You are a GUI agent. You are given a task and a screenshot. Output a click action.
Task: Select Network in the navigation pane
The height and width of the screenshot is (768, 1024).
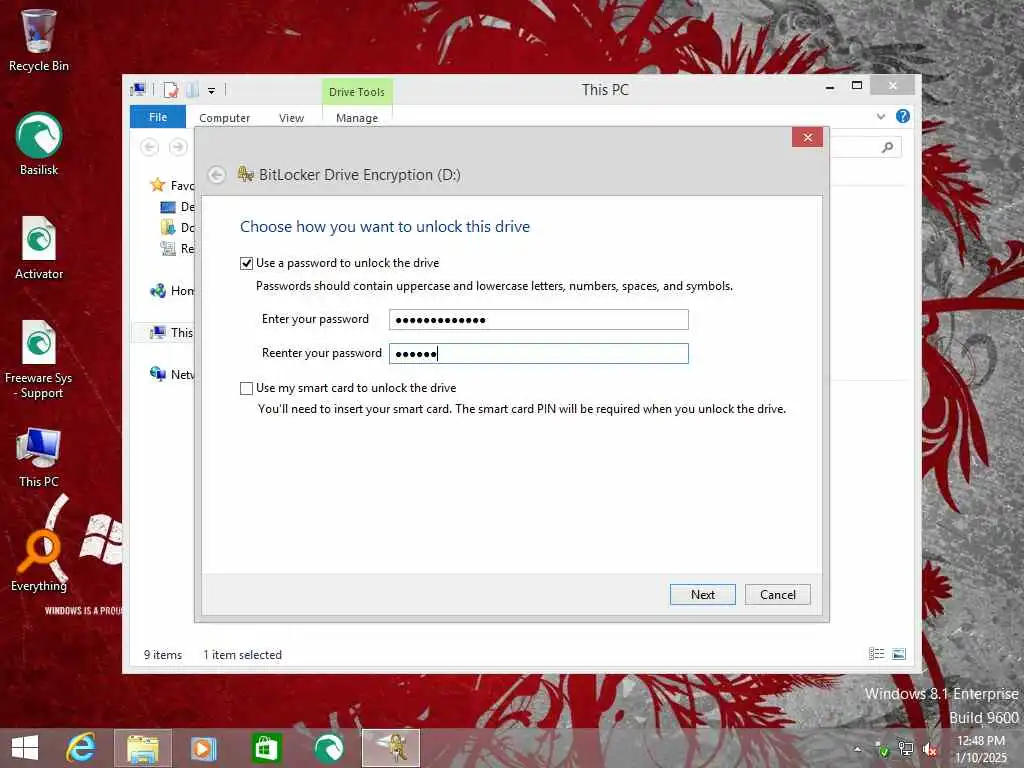pos(172,374)
